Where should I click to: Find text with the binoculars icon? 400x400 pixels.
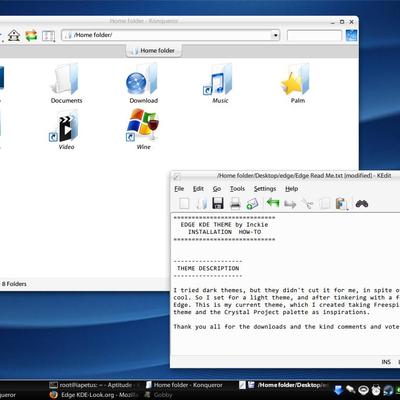click(362, 203)
